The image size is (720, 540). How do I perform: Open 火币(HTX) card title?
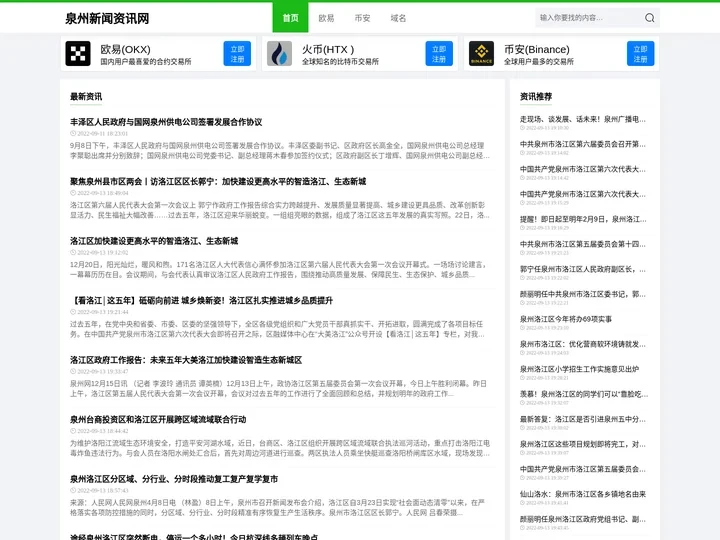328,49
